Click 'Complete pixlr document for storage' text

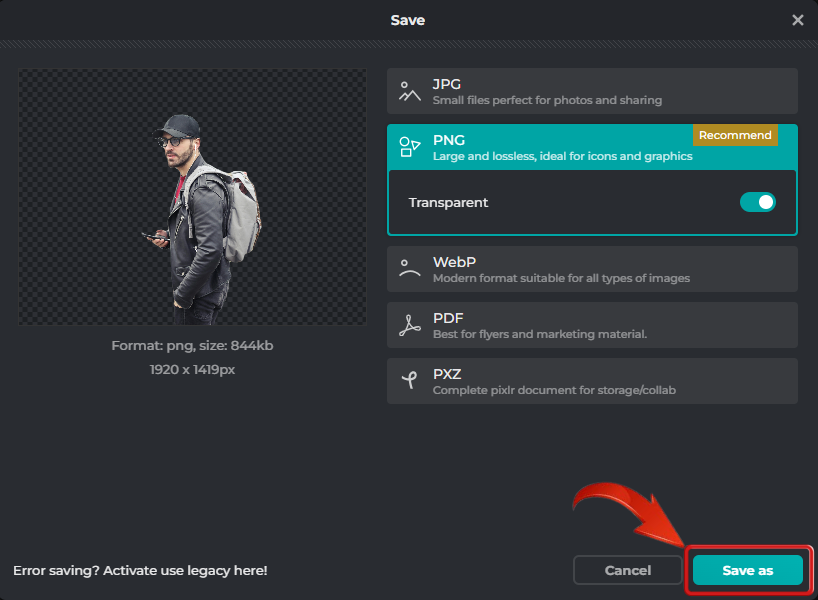point(554,390)
